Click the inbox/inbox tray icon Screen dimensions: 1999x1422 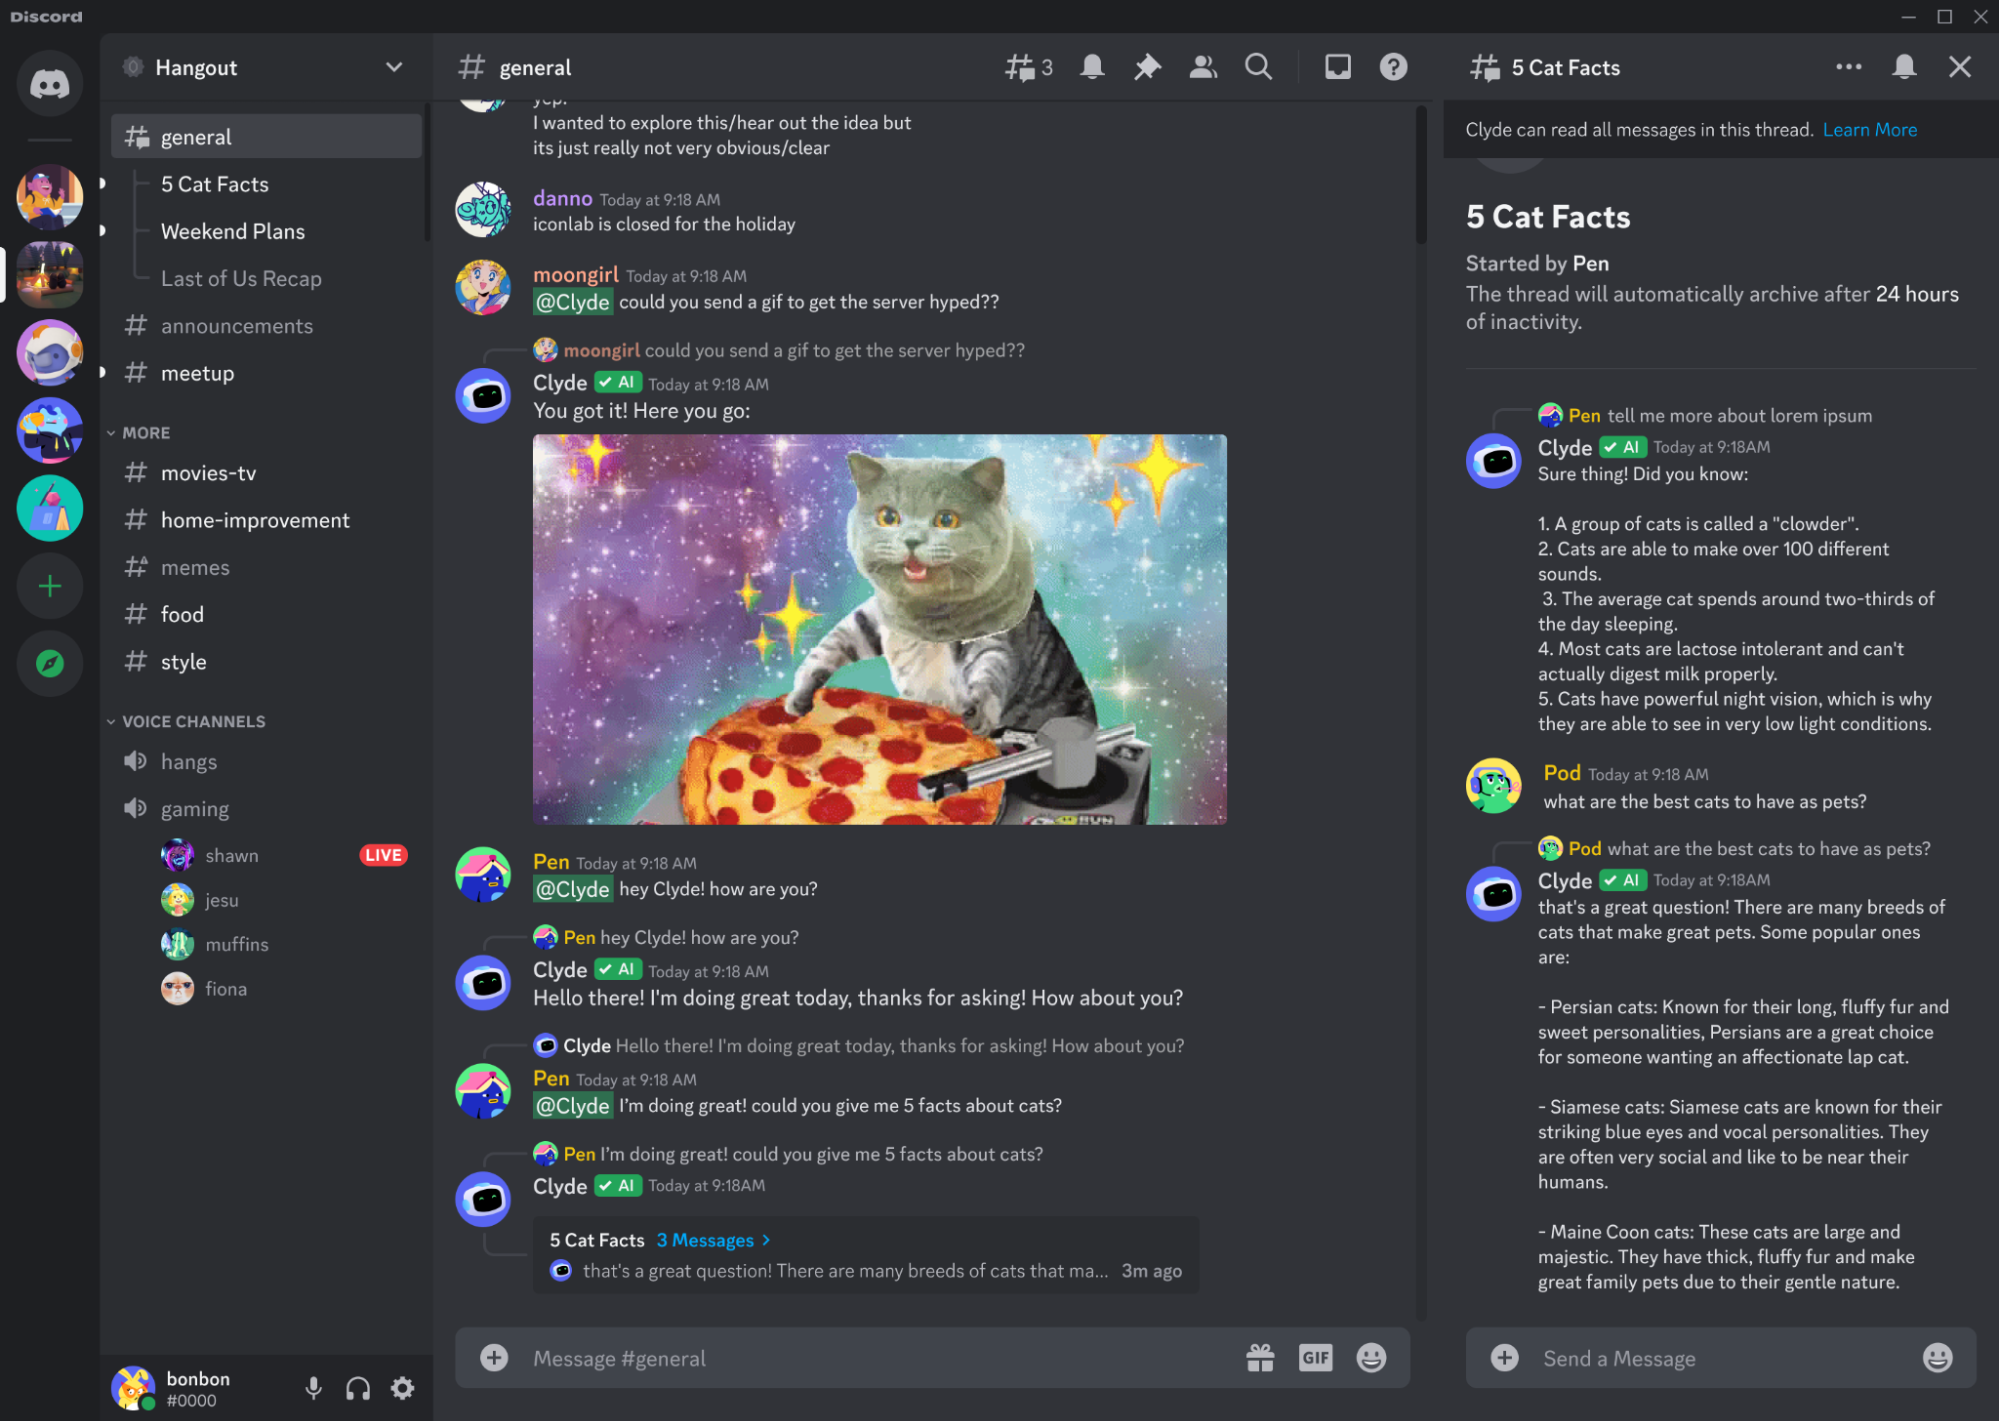[x=1337, y=68]
